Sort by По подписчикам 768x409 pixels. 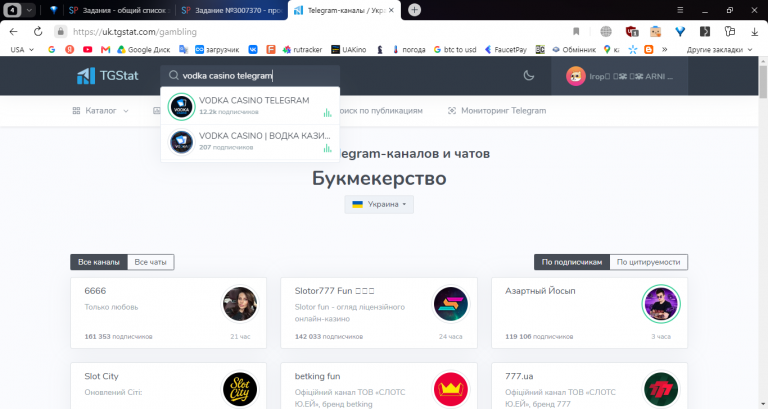(x=572, y=262)
